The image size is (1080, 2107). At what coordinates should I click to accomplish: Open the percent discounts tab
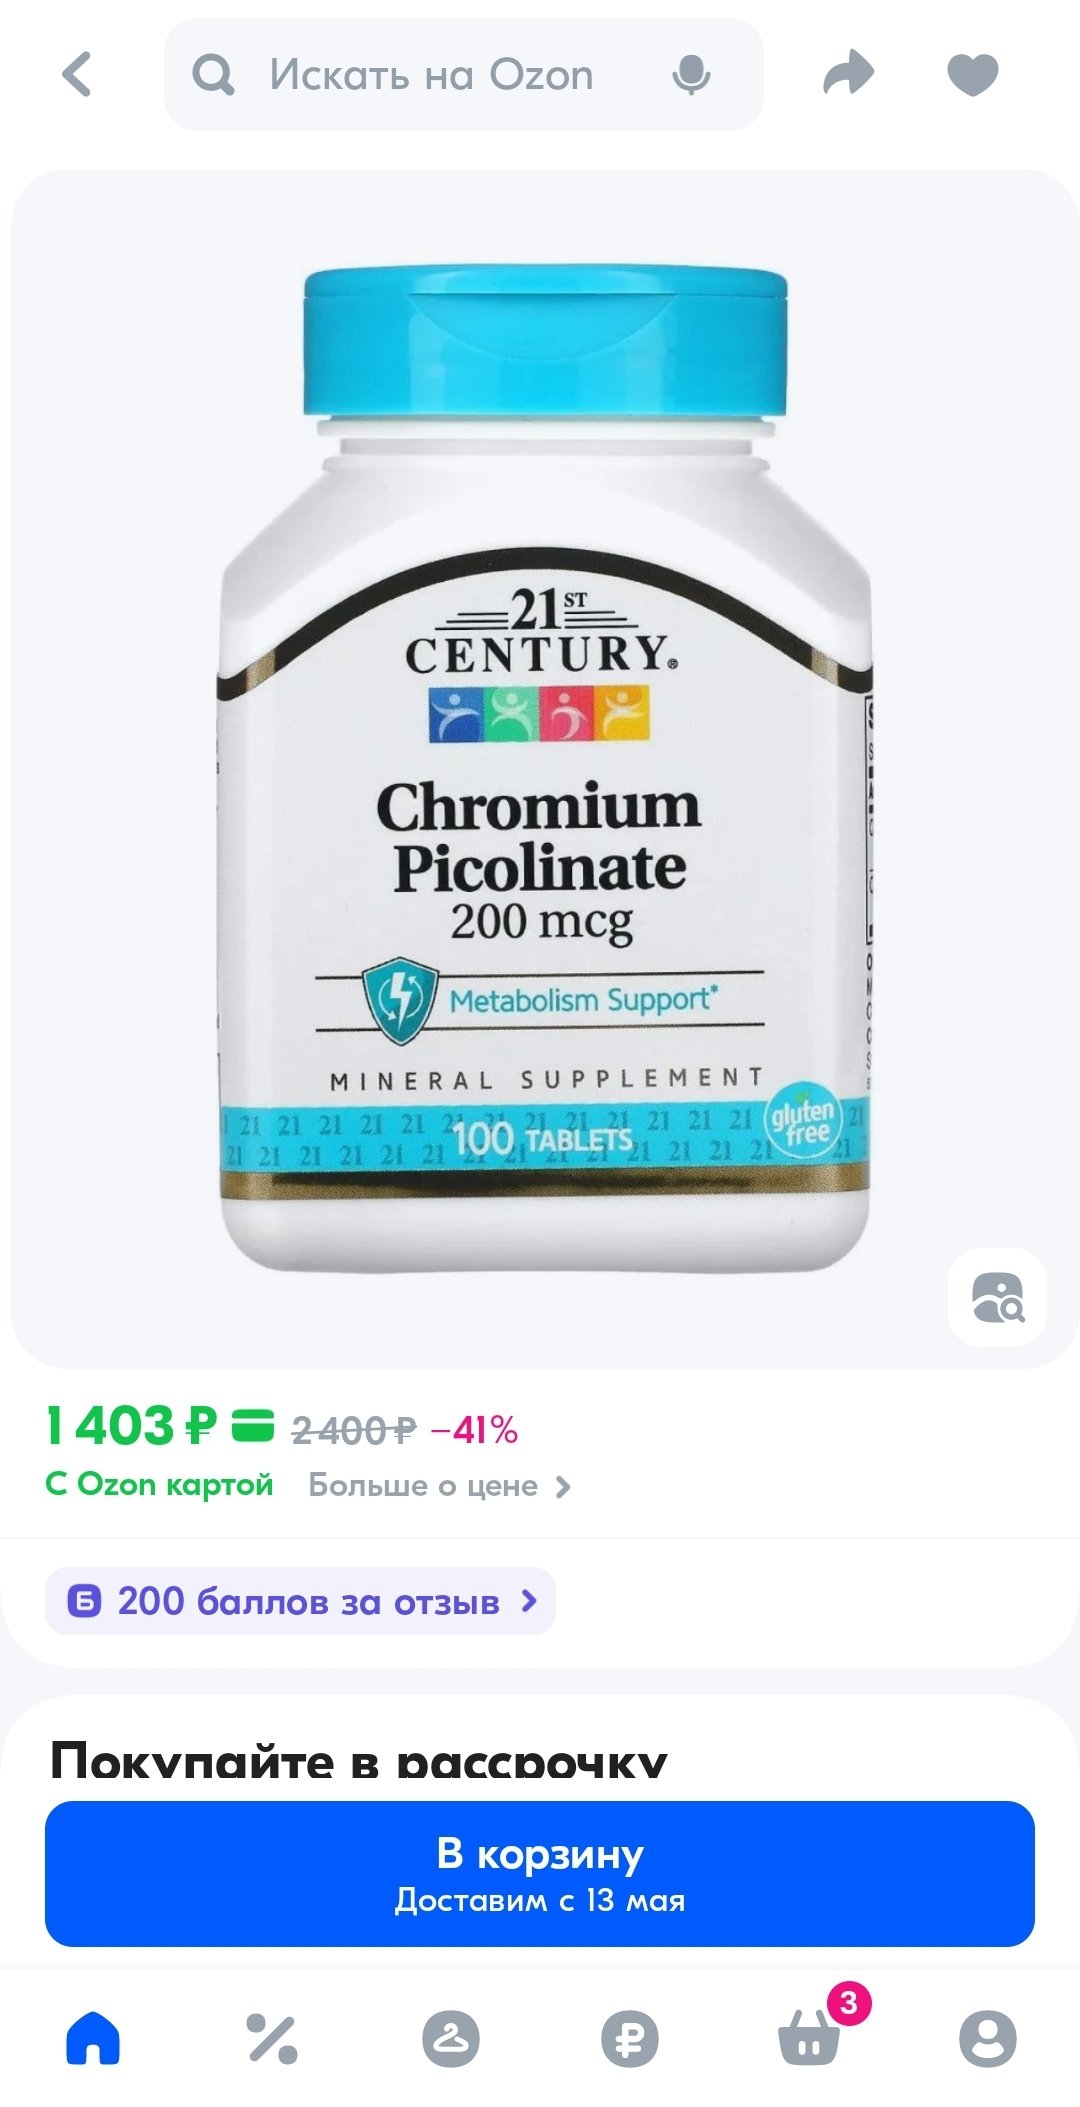point(272,2038)
